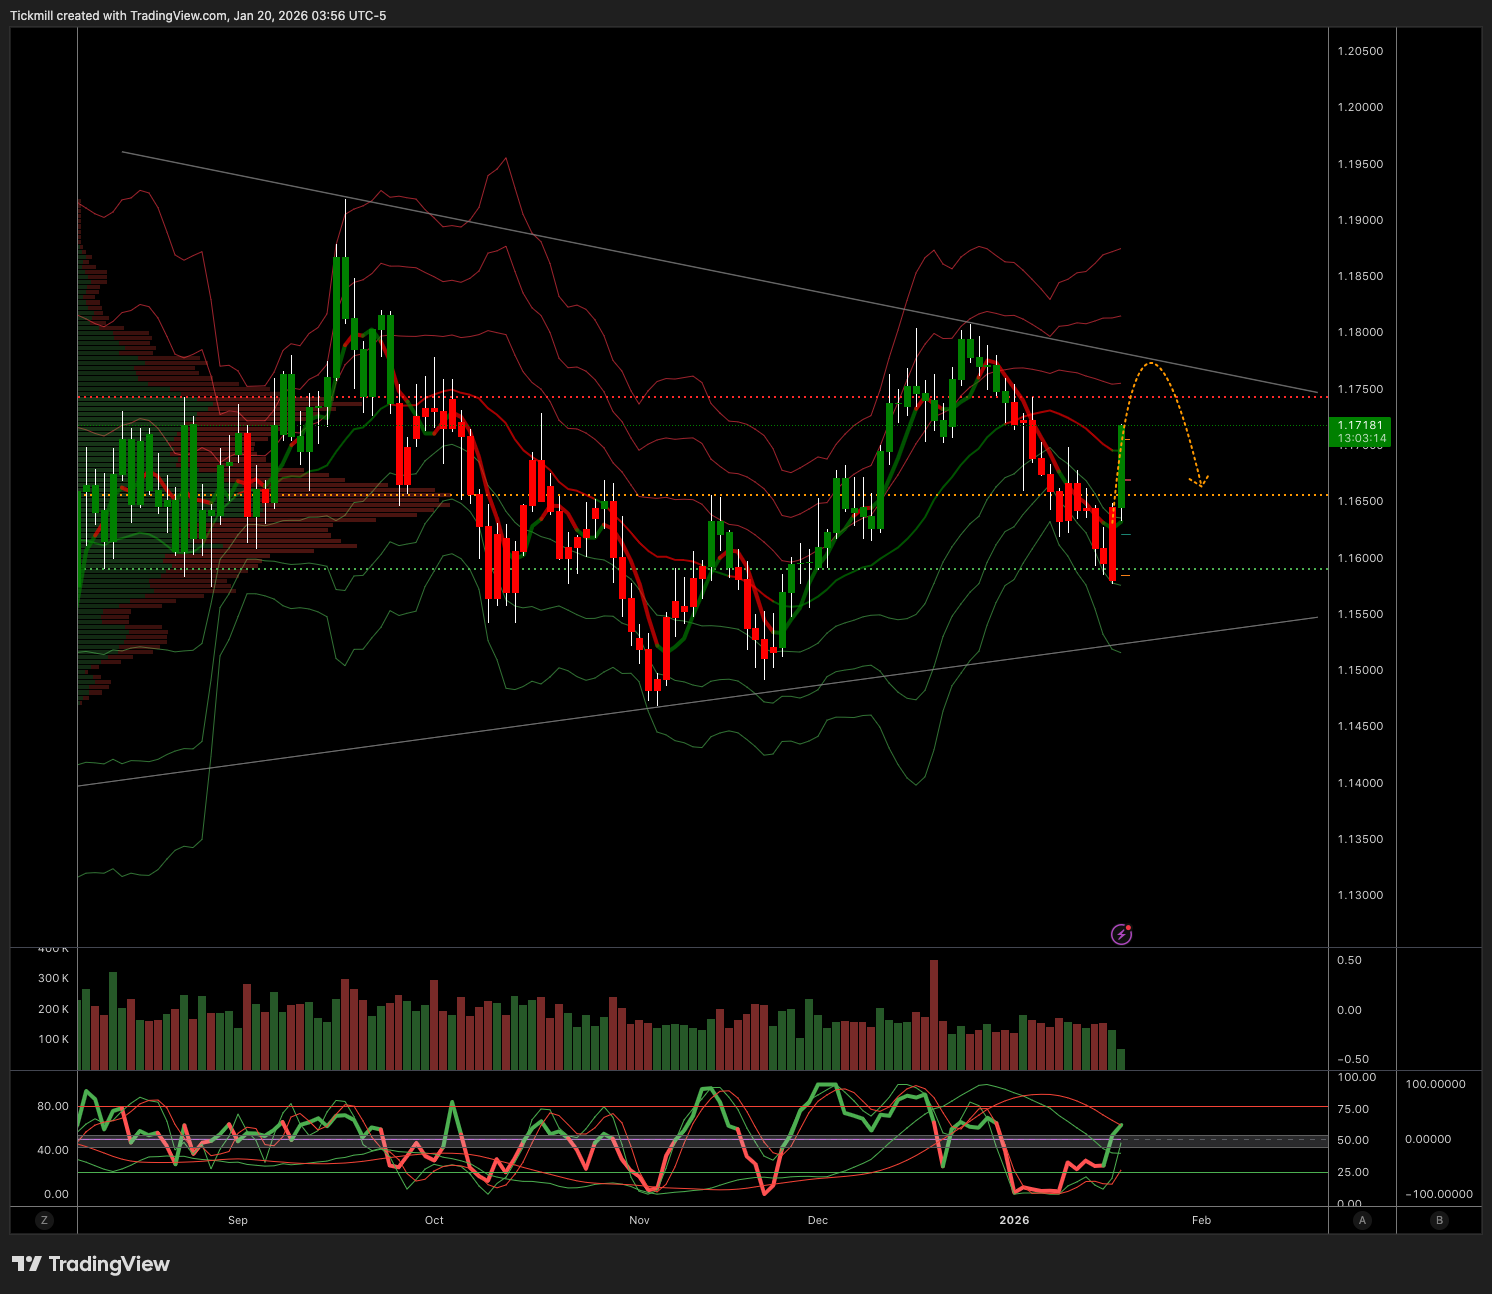
Task: Click the 2026 label on time axis
Action: (1014, 1220)
